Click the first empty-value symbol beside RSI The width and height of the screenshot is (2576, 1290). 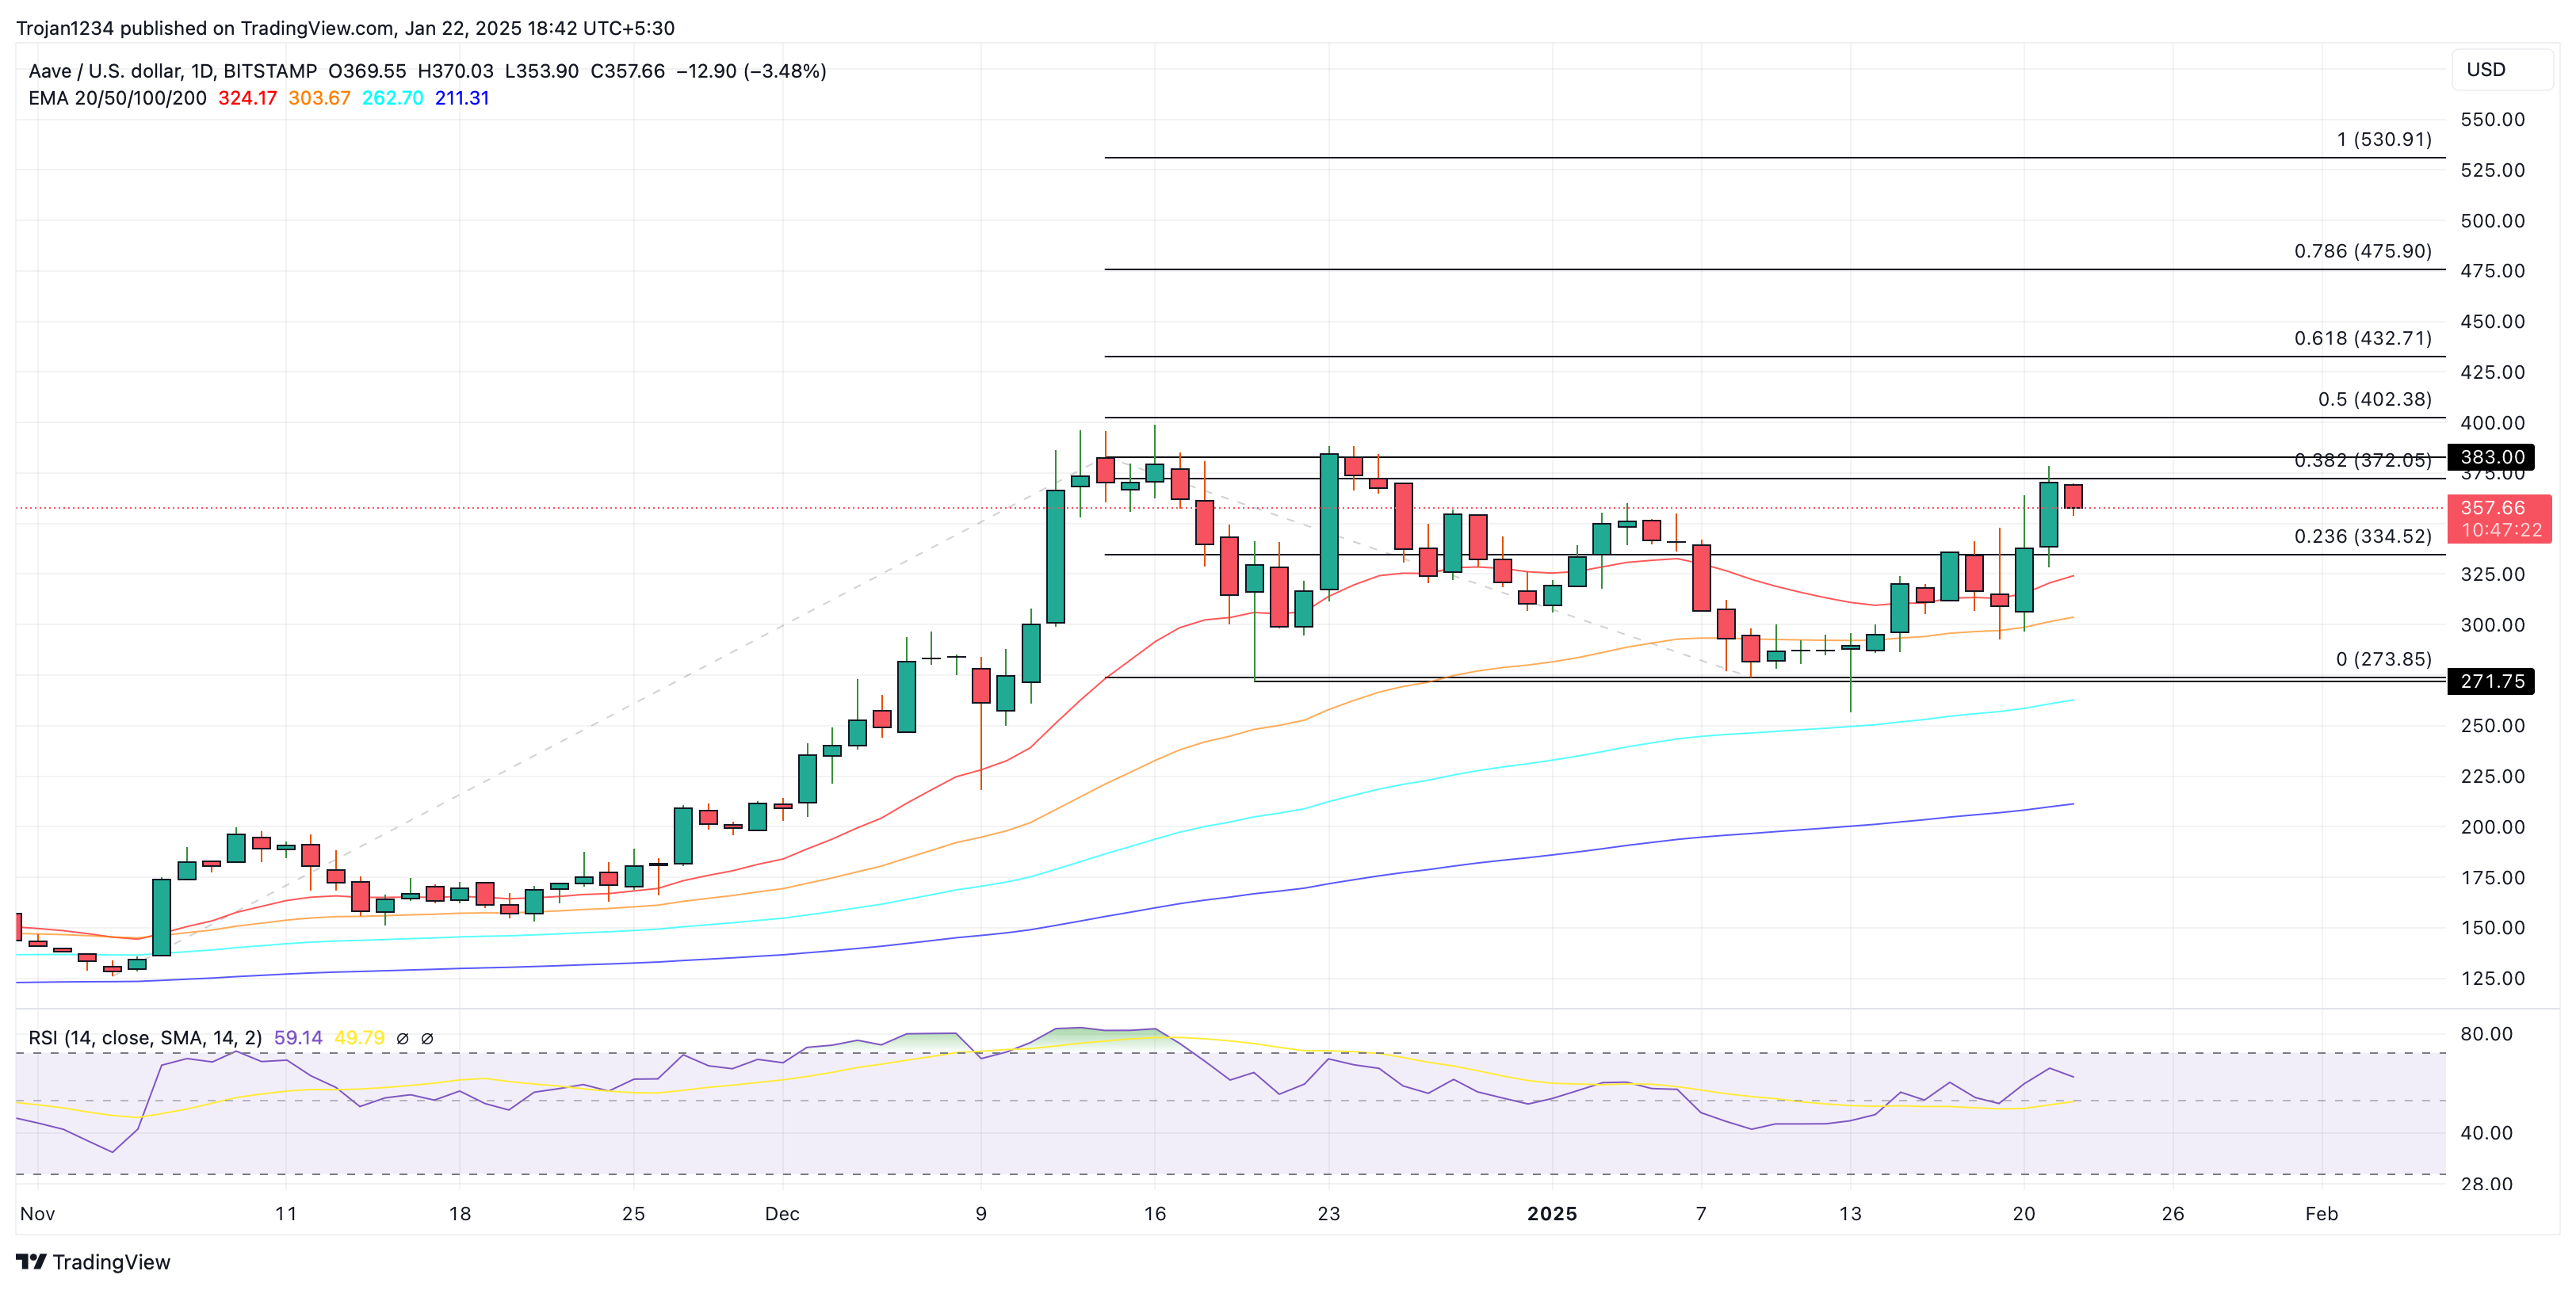402,1038
